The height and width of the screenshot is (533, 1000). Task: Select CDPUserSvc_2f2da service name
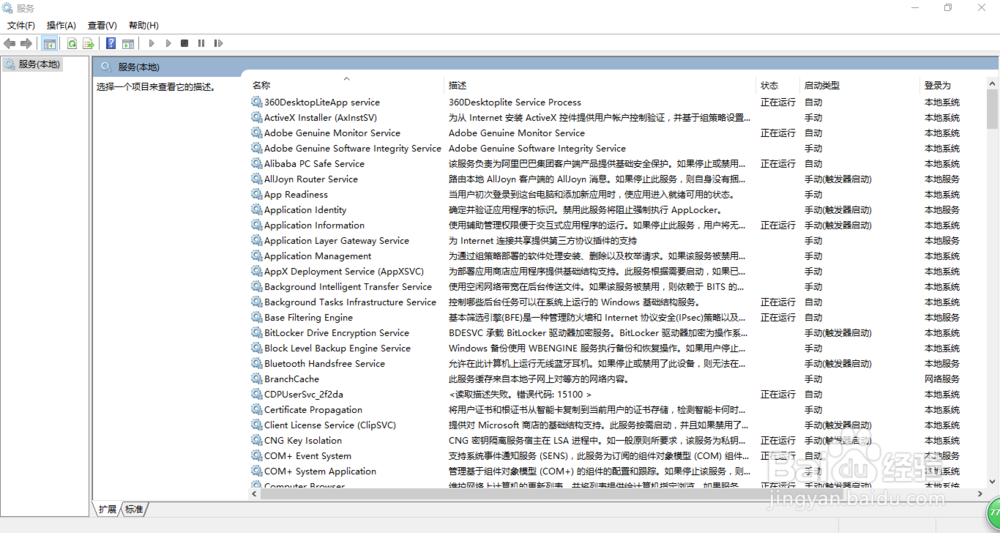point(304,394)
